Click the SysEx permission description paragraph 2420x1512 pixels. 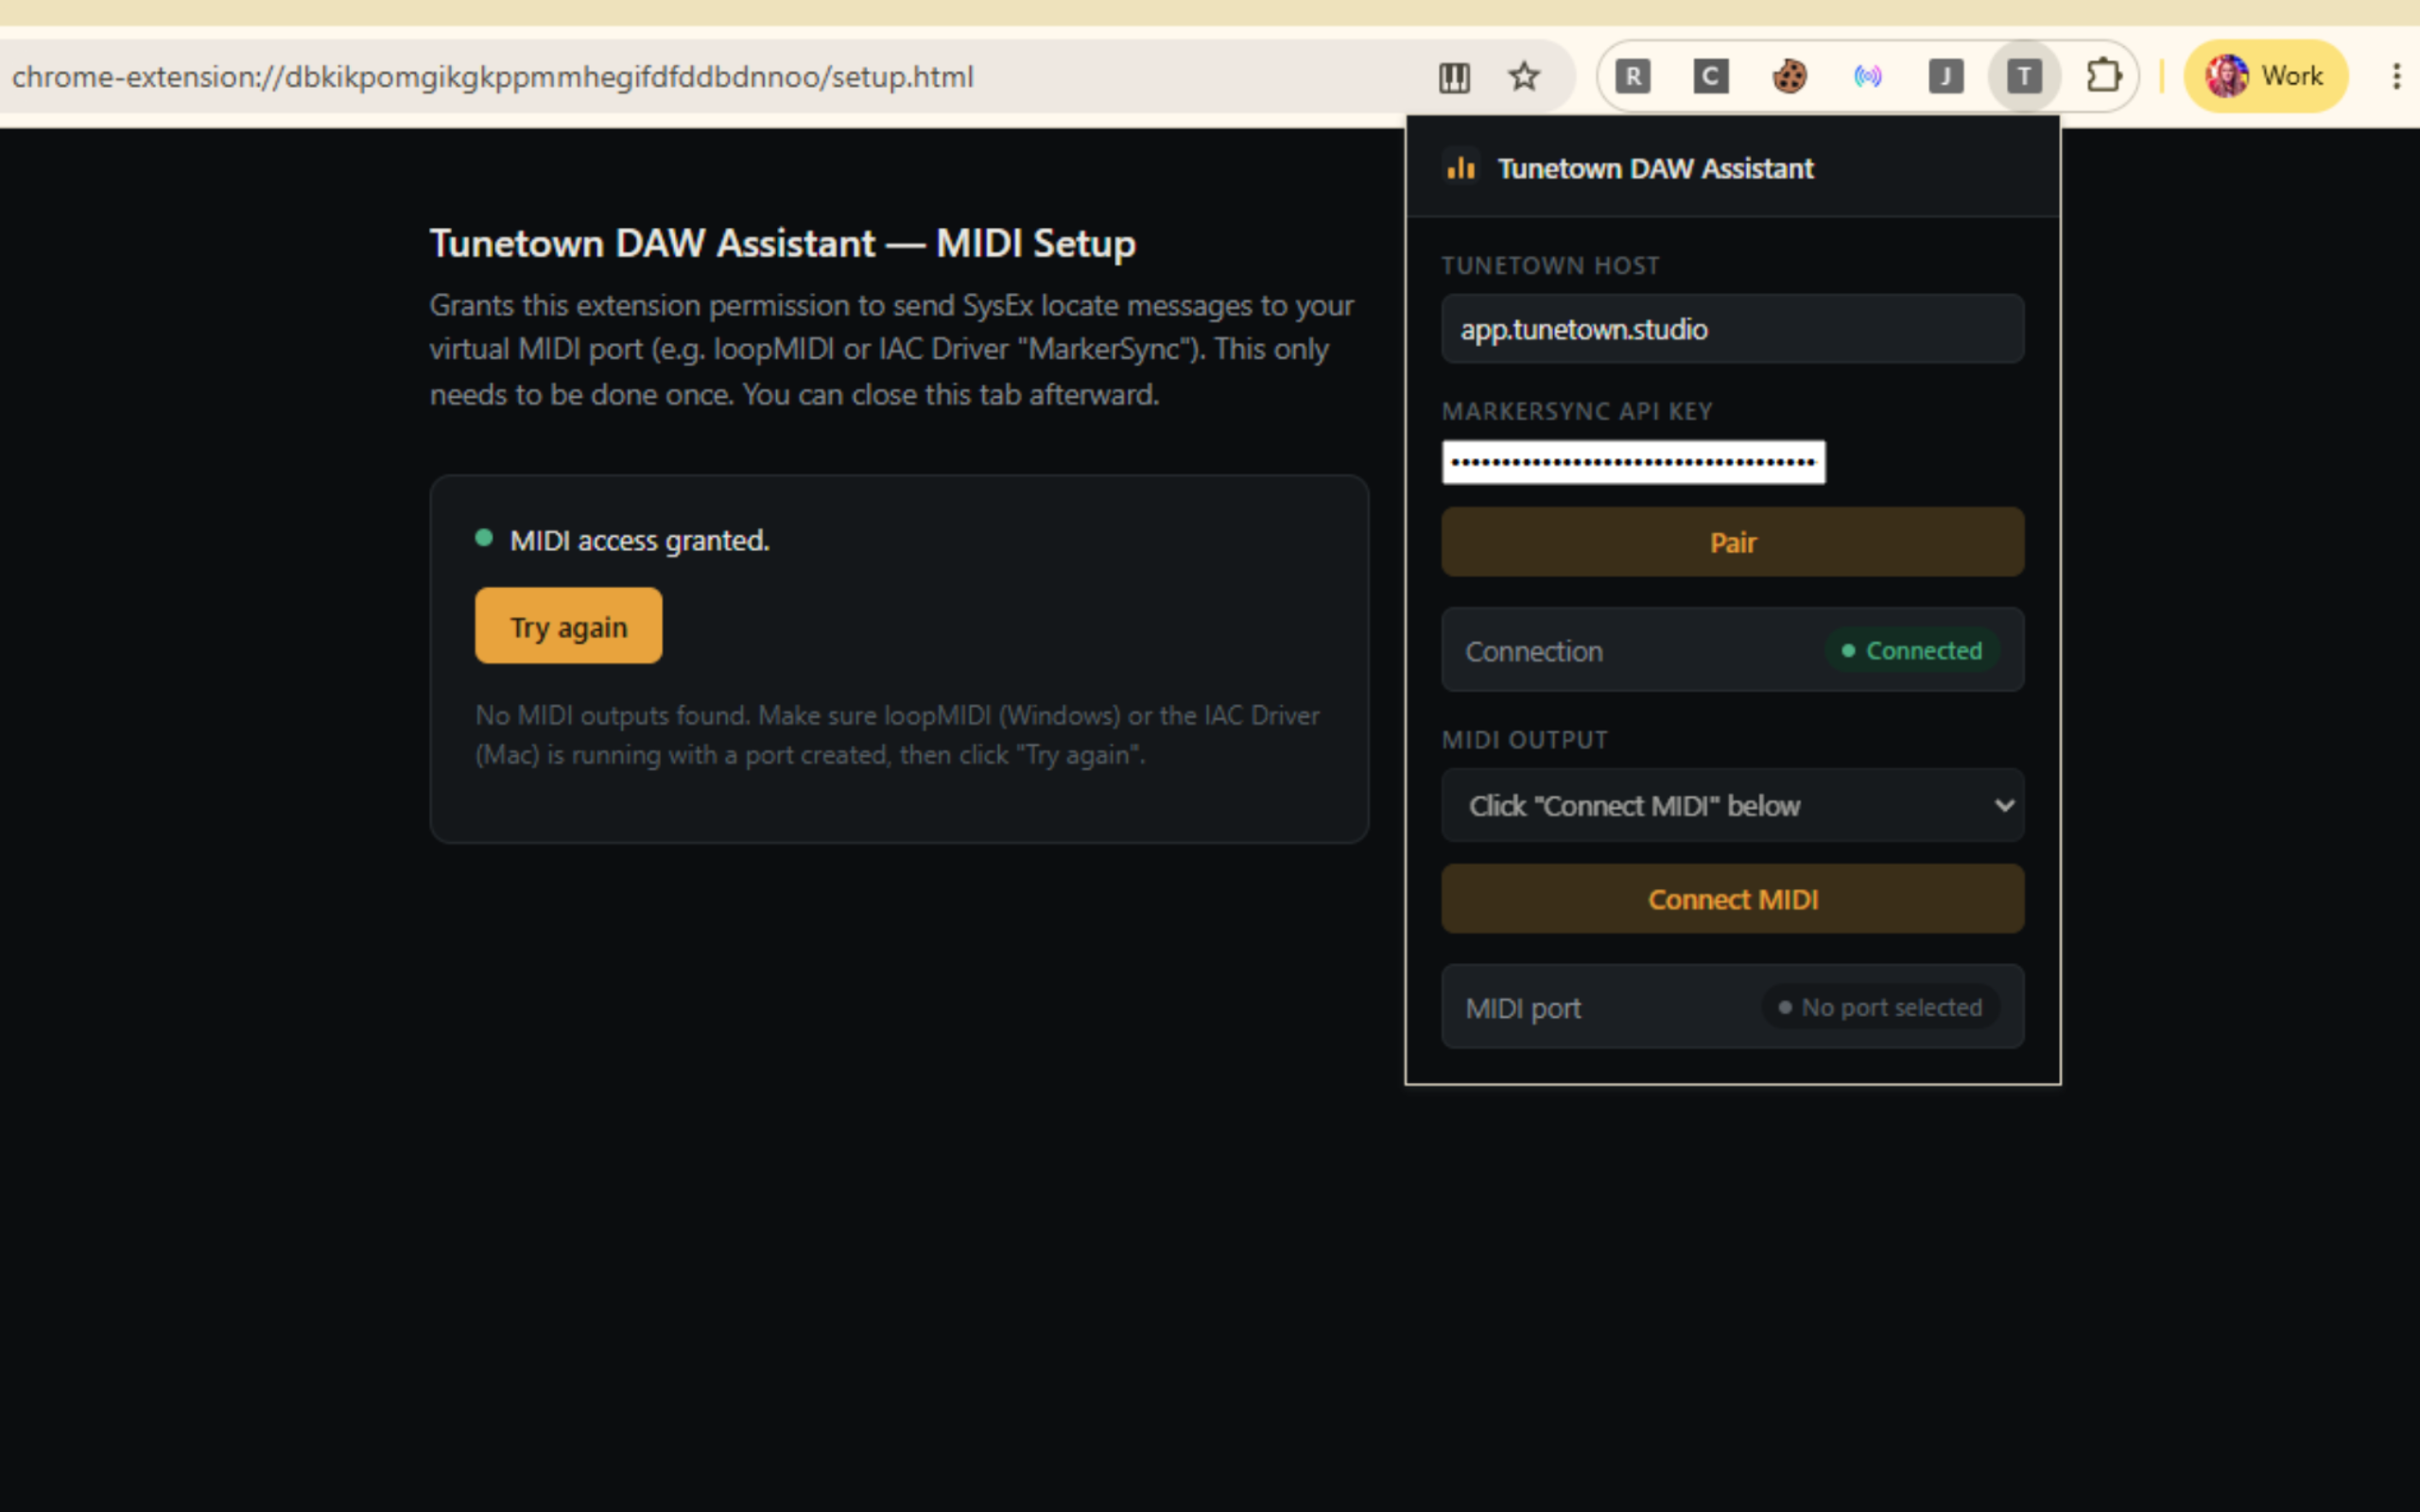click(892, 349)
